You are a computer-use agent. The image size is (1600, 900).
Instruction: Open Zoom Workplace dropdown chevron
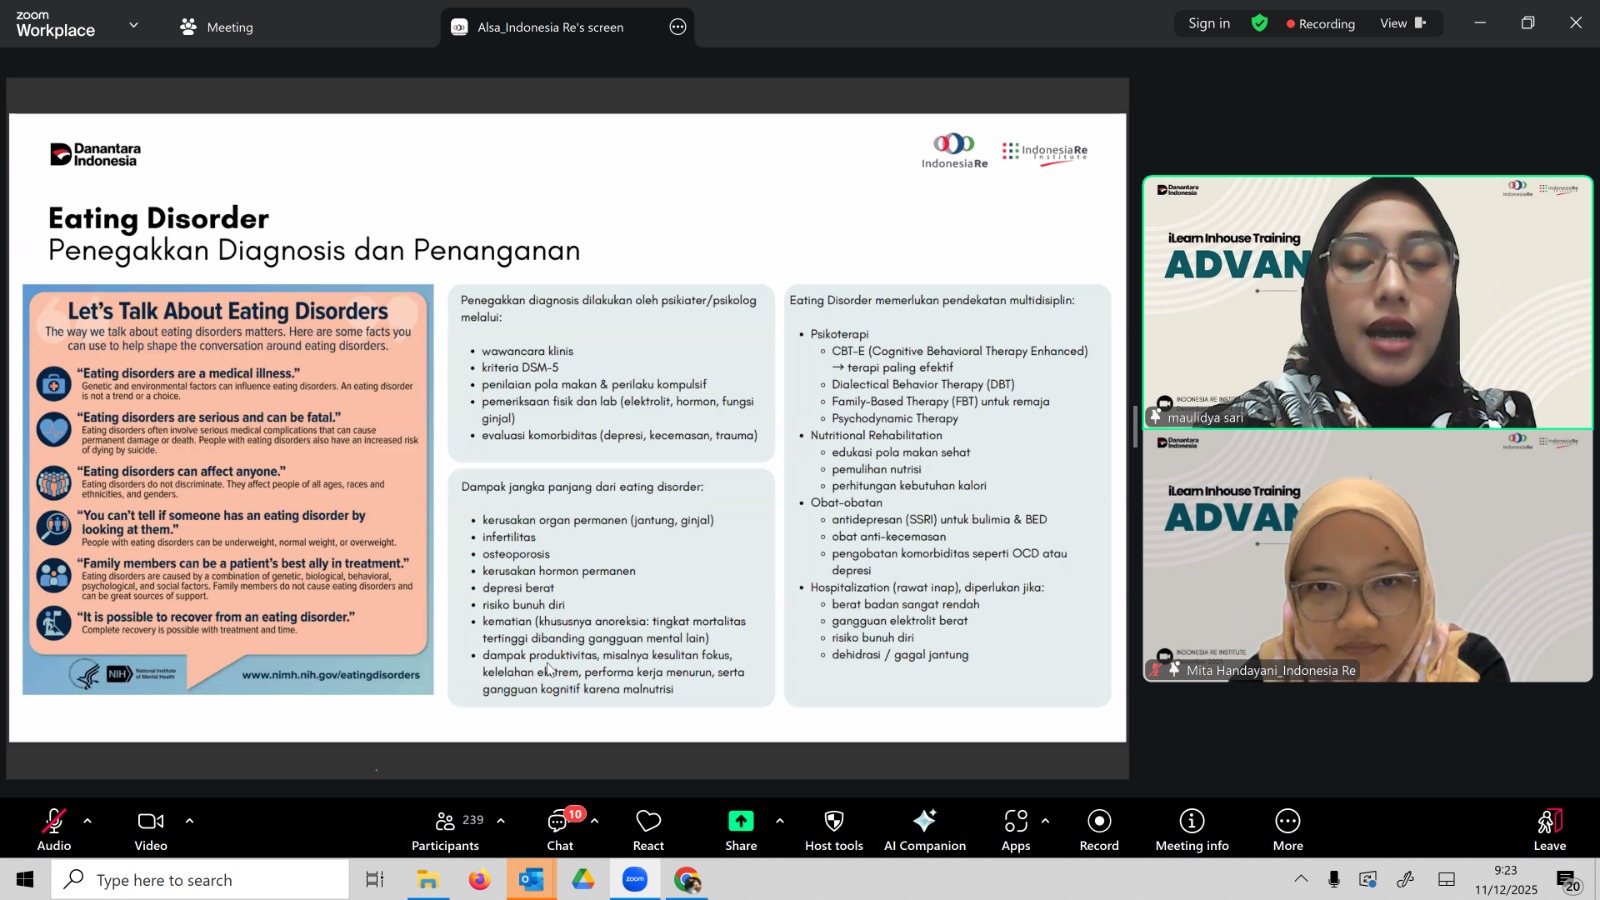133,25
